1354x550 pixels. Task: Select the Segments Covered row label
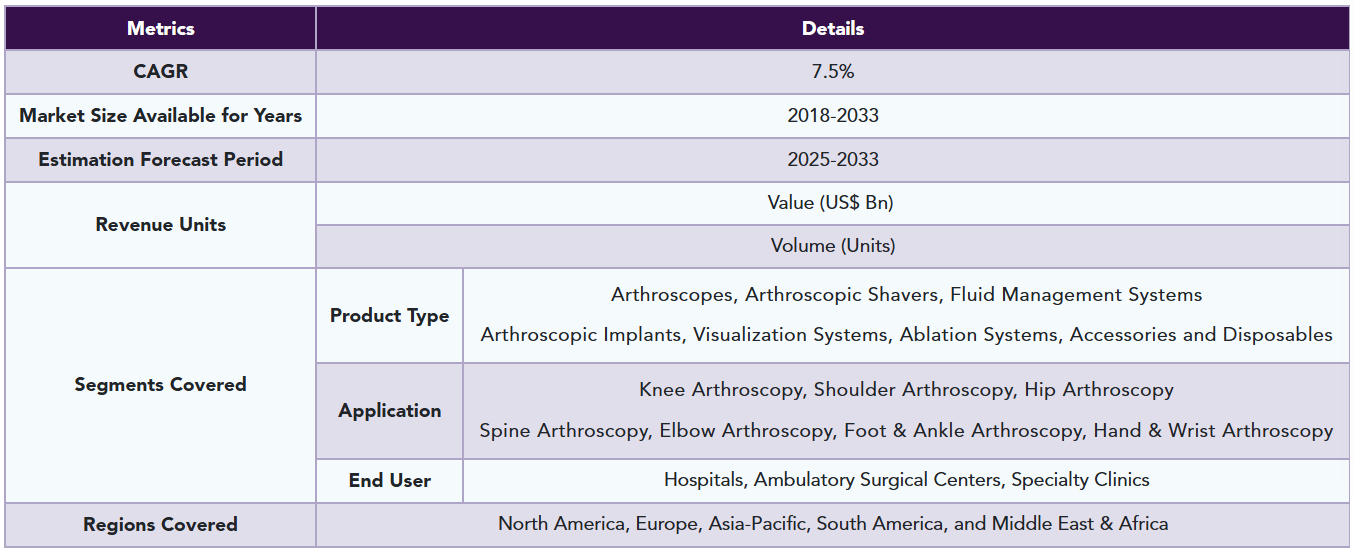pyautogui.click(x=160, y=385)
